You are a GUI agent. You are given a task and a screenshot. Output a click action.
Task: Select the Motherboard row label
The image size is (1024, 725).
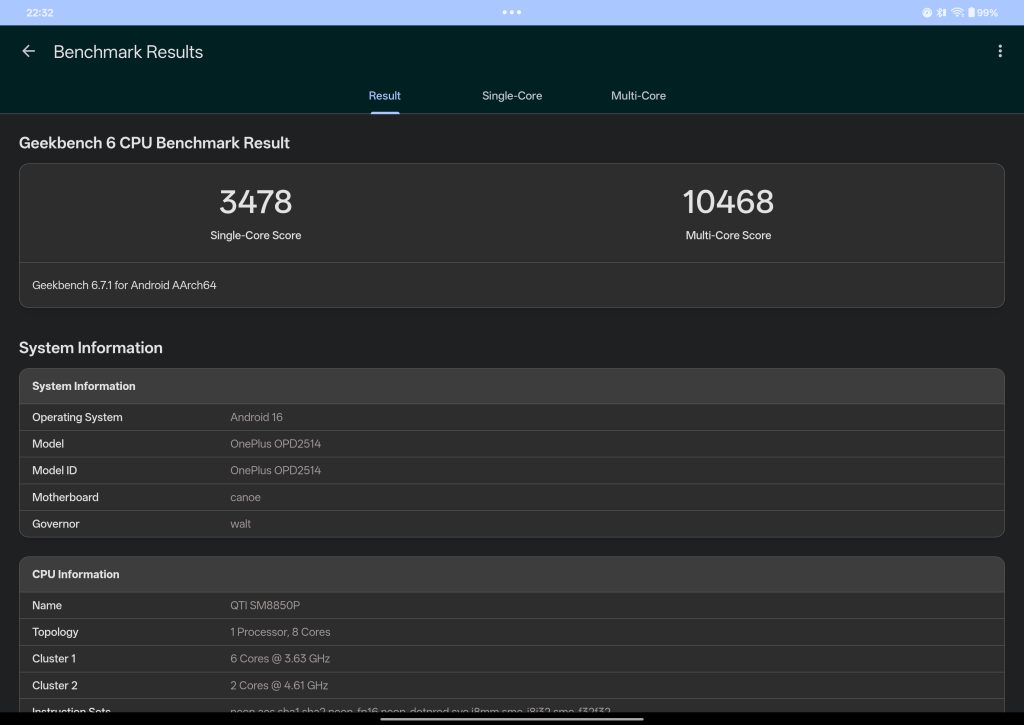point(65,497)
